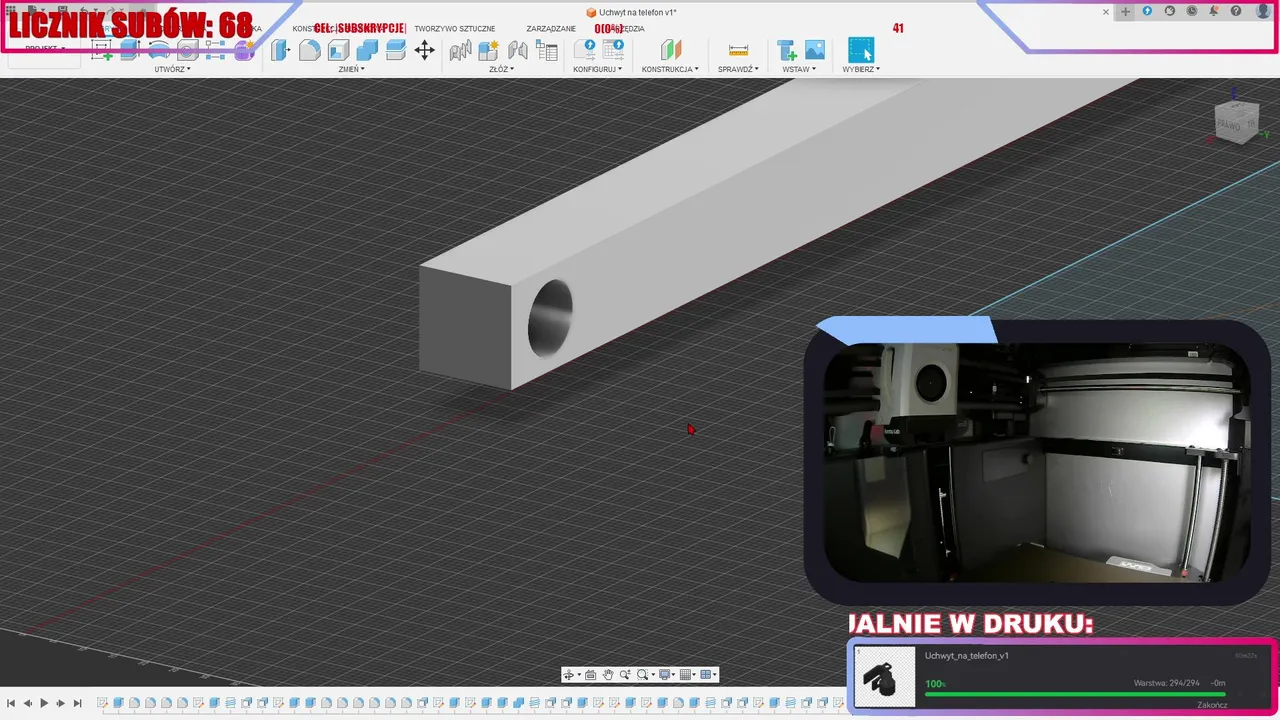The width and height of the screenshot is (1280, 720).
Task: Select the Uchwyt na telefon v1 document tab
Action: pyautogui.click(x=631, y=12)
